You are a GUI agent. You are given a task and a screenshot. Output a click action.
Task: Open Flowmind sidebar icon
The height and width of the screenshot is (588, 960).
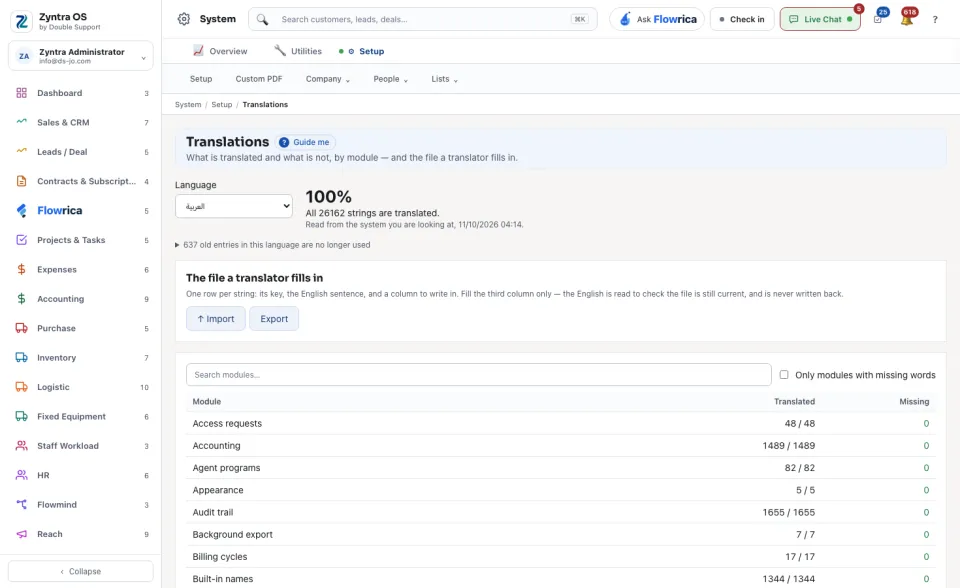click(21, 504)
